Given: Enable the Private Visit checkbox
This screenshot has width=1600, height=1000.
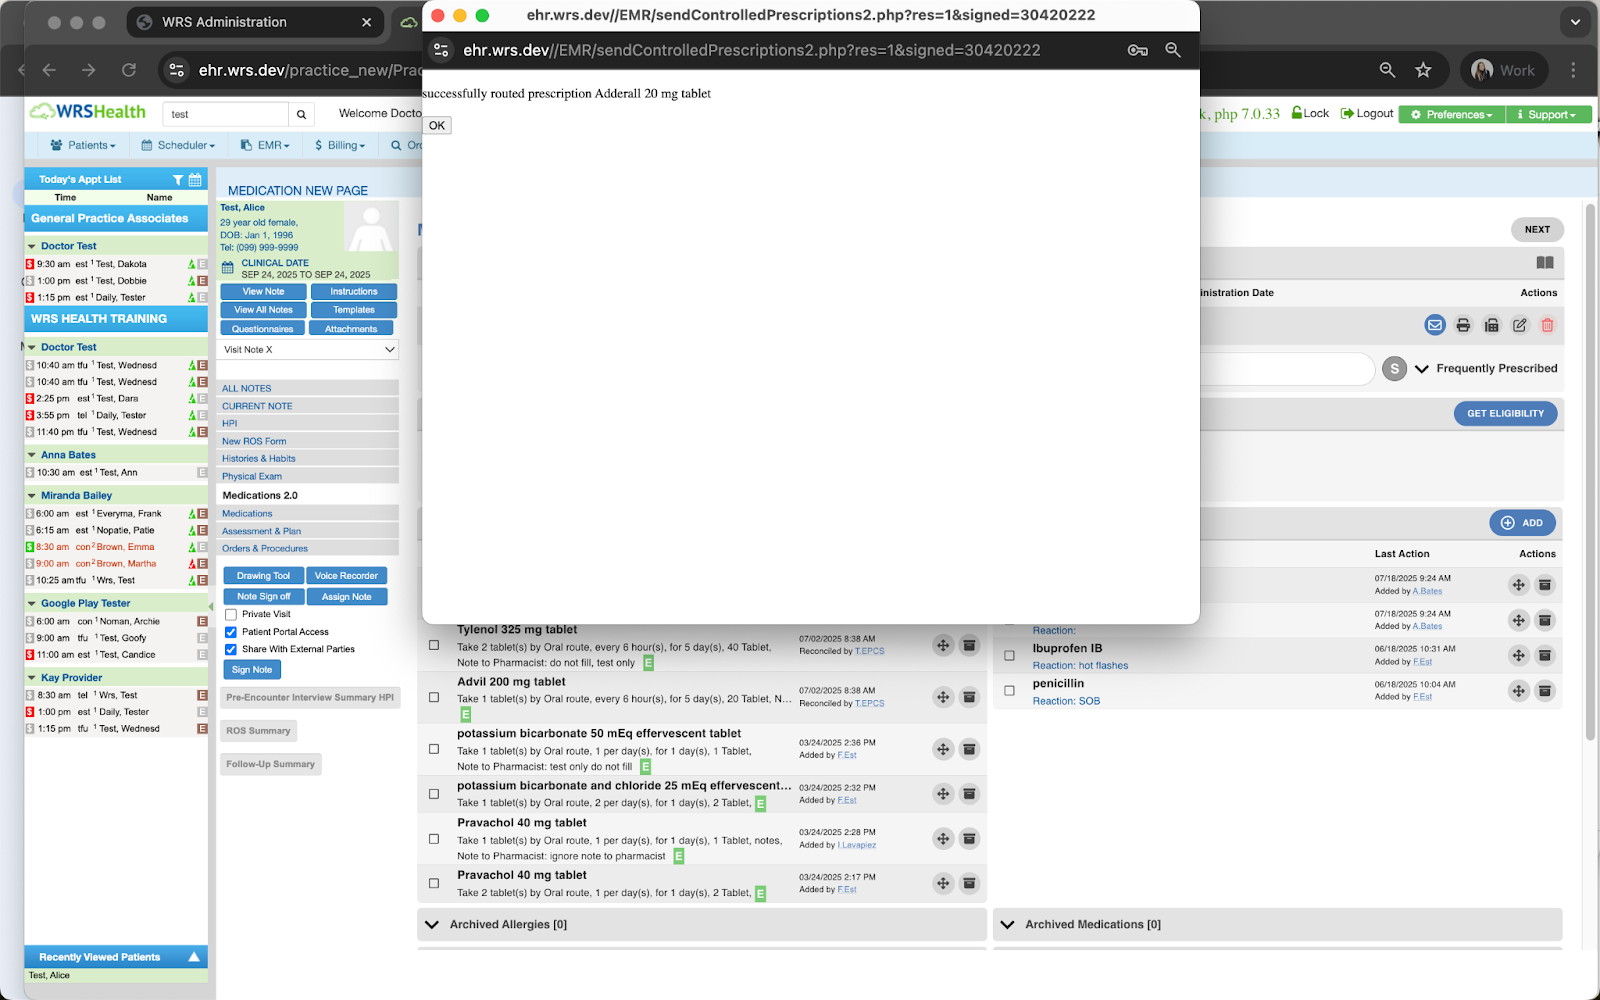Looking at the screenshot, I should pos(231,614).
